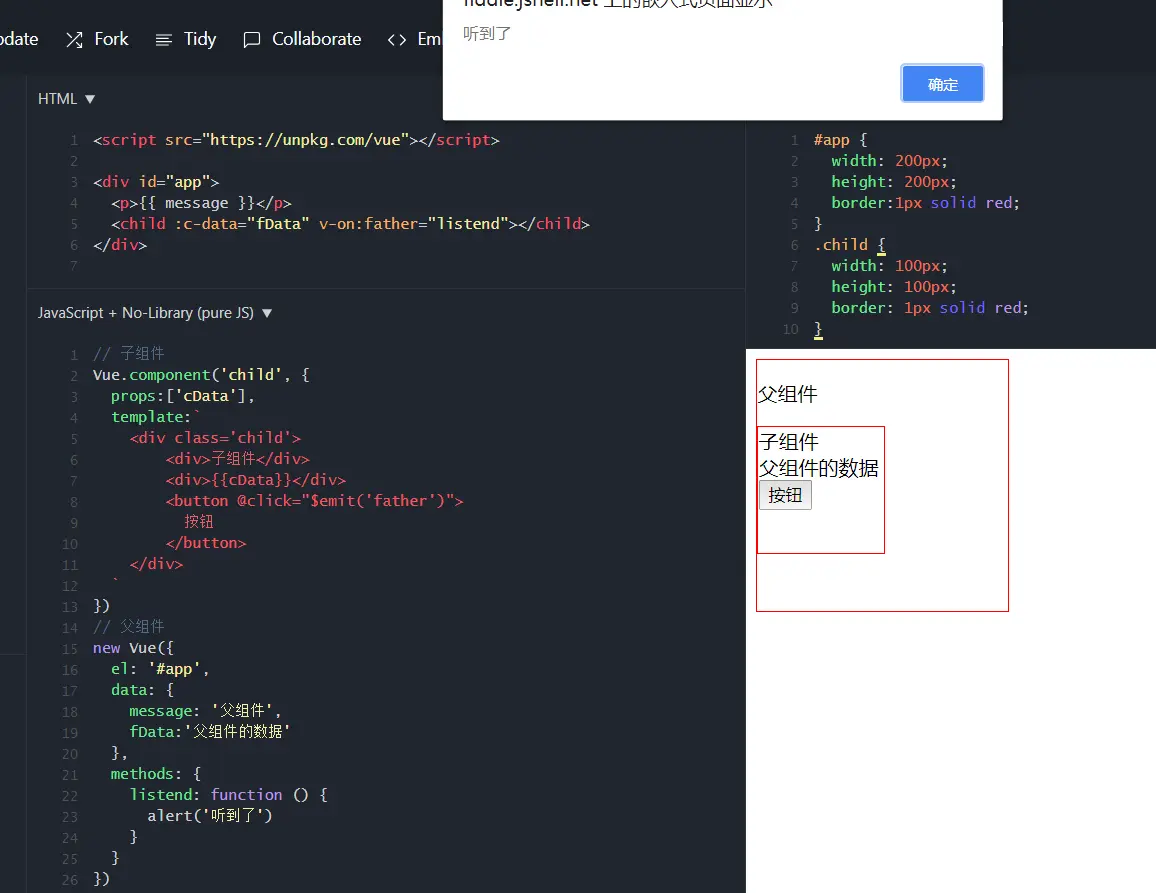Click the 听到了 message in the alert dialog
Viewport: 1156px width, 893px height.
point(487,34)
